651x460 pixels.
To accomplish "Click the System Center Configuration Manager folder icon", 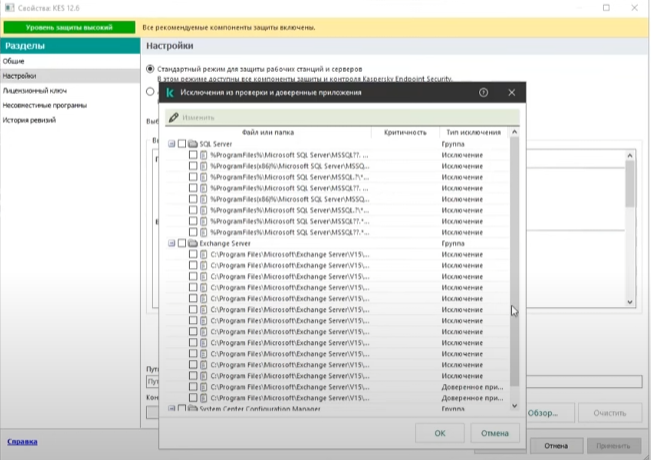I will tap(192, 408).
